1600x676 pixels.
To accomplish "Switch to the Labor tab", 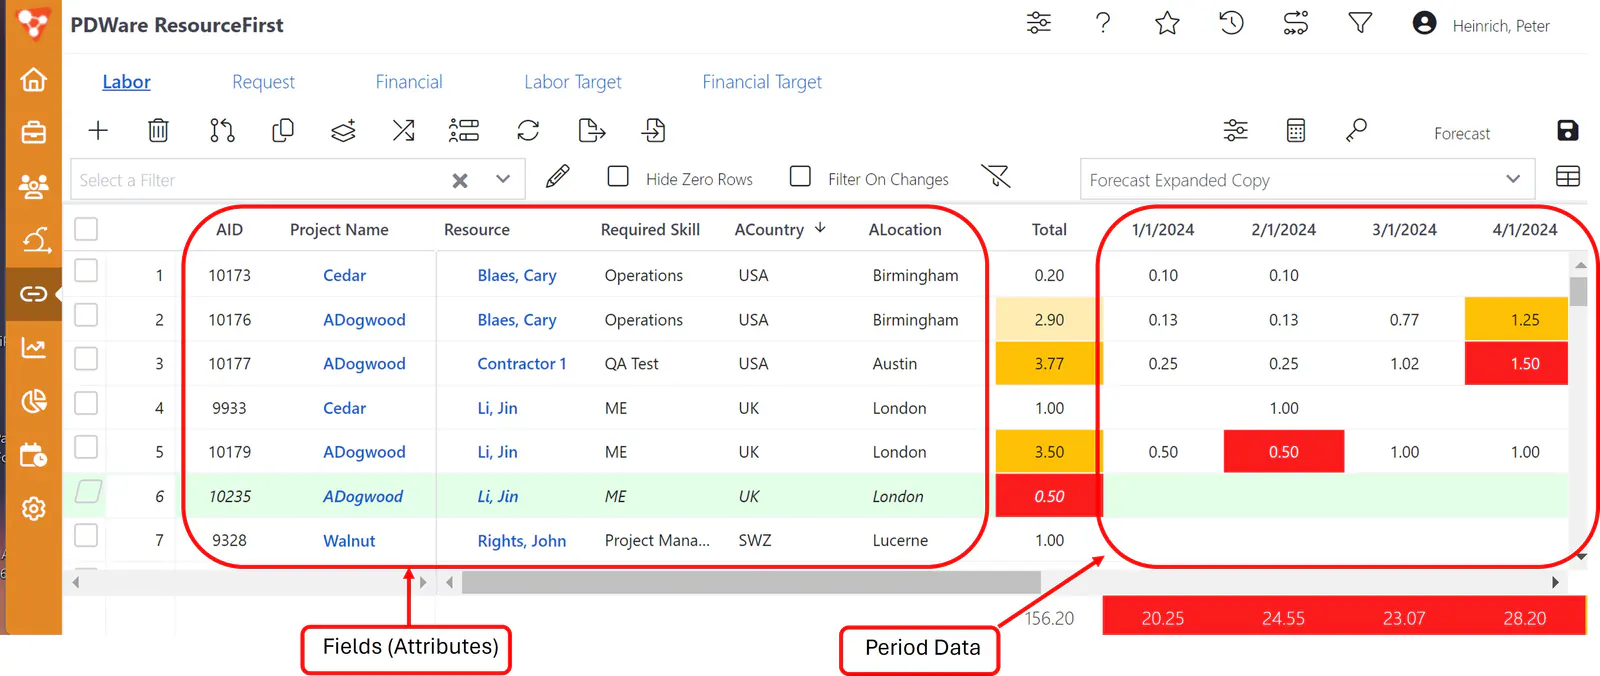I will [x=126, y=82].
